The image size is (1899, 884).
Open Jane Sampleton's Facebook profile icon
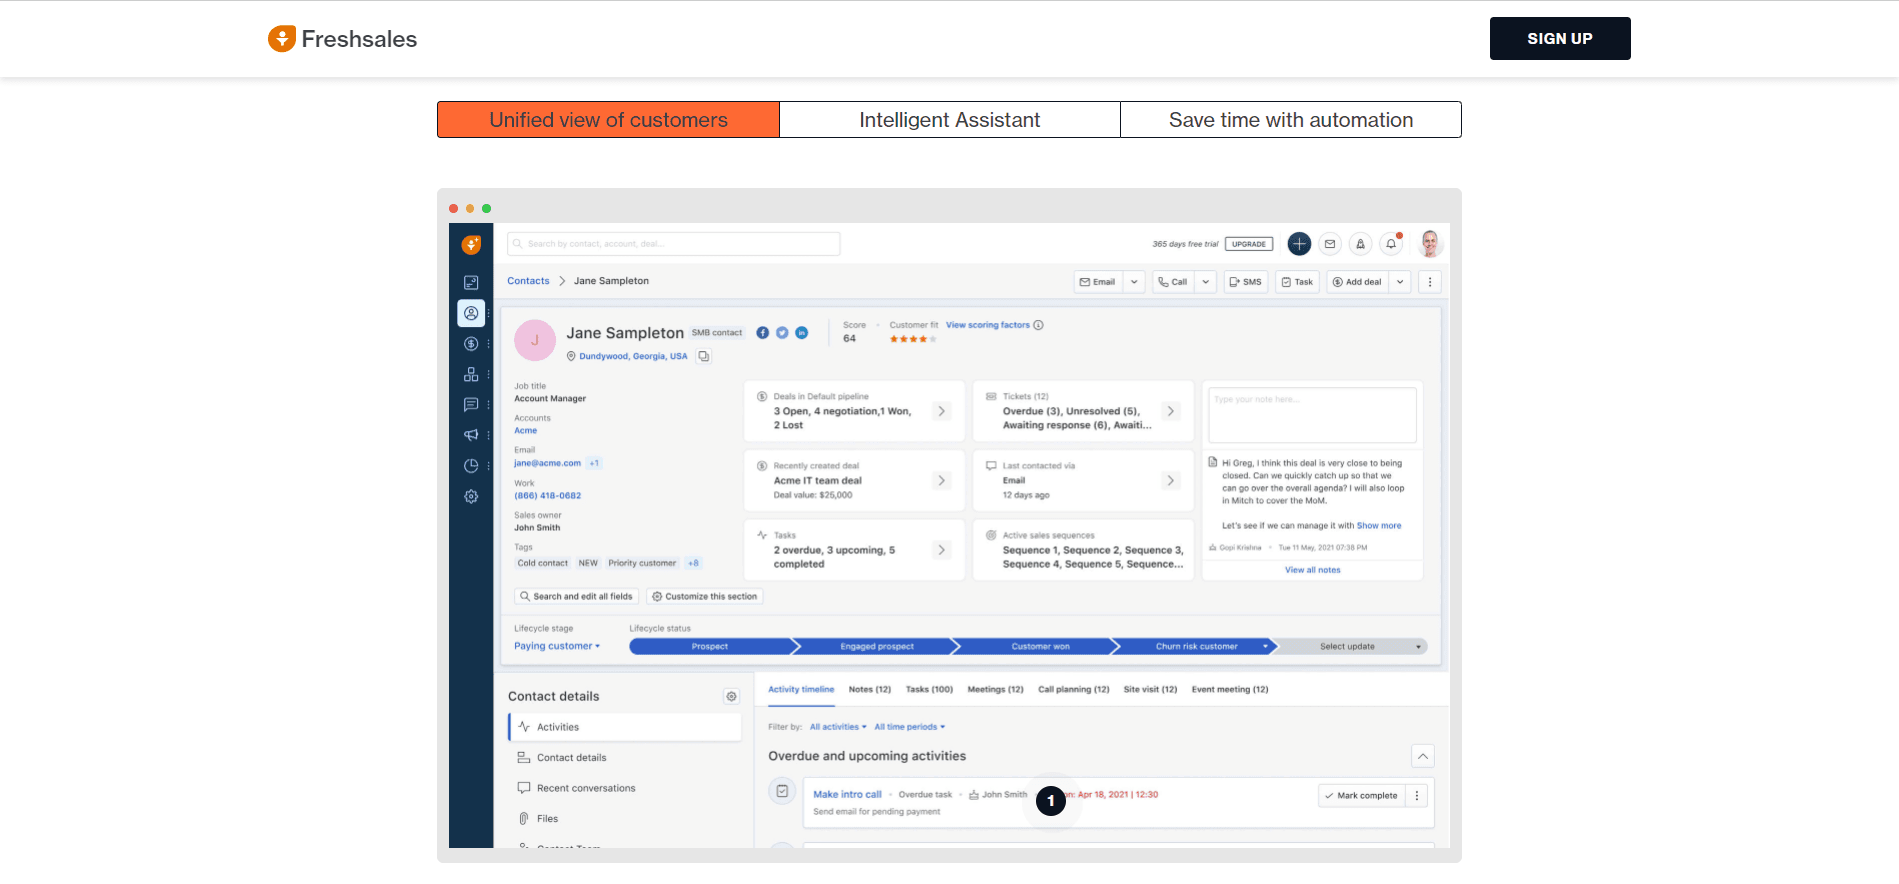coord(763,333)
